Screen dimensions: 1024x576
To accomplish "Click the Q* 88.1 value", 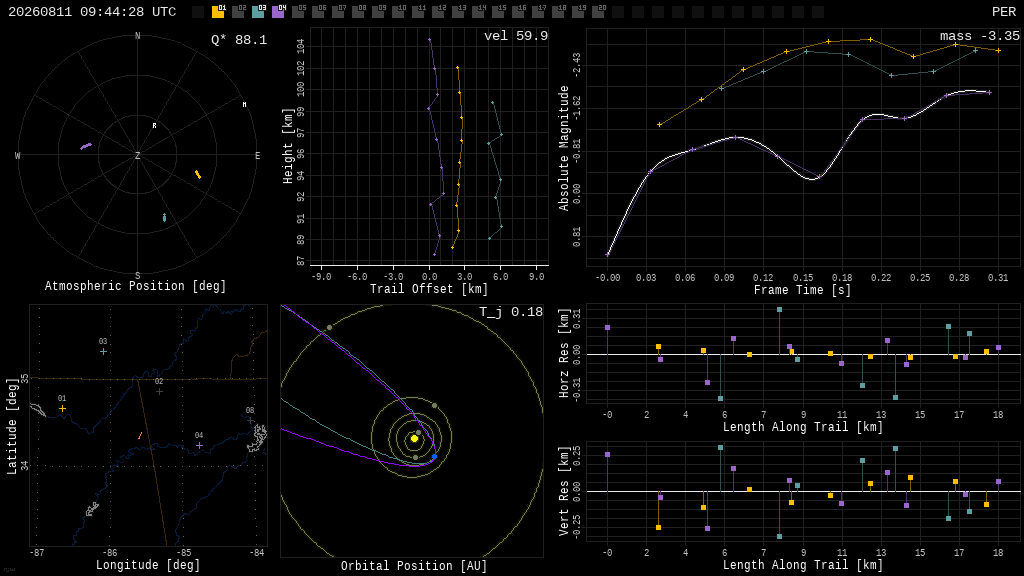I will [239, 40].
